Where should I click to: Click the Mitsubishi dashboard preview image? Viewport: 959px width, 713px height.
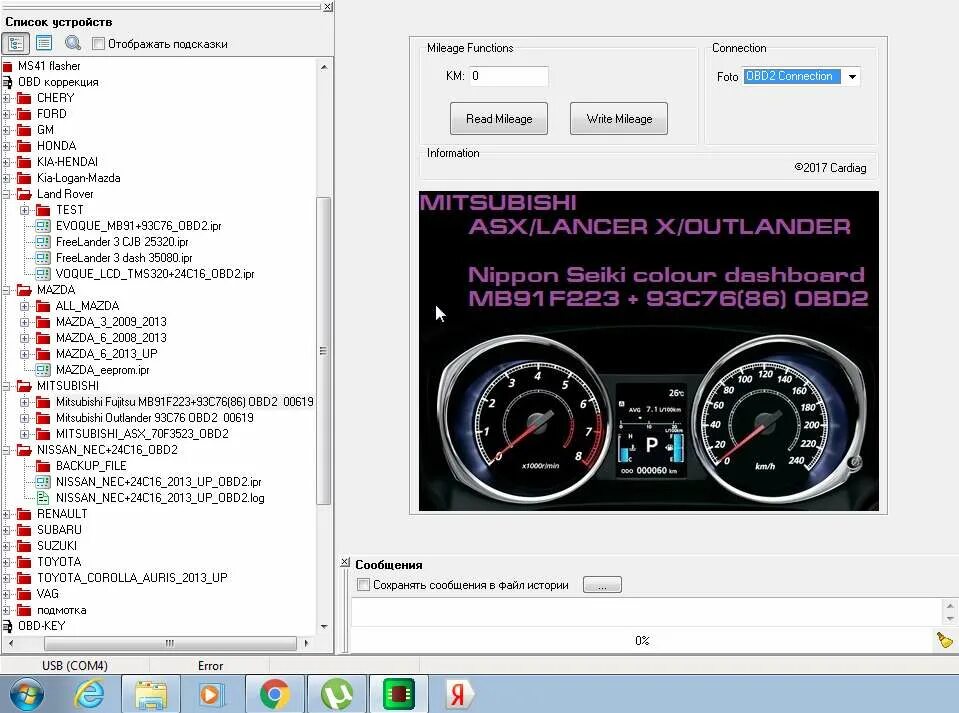(x=648, y=351)
